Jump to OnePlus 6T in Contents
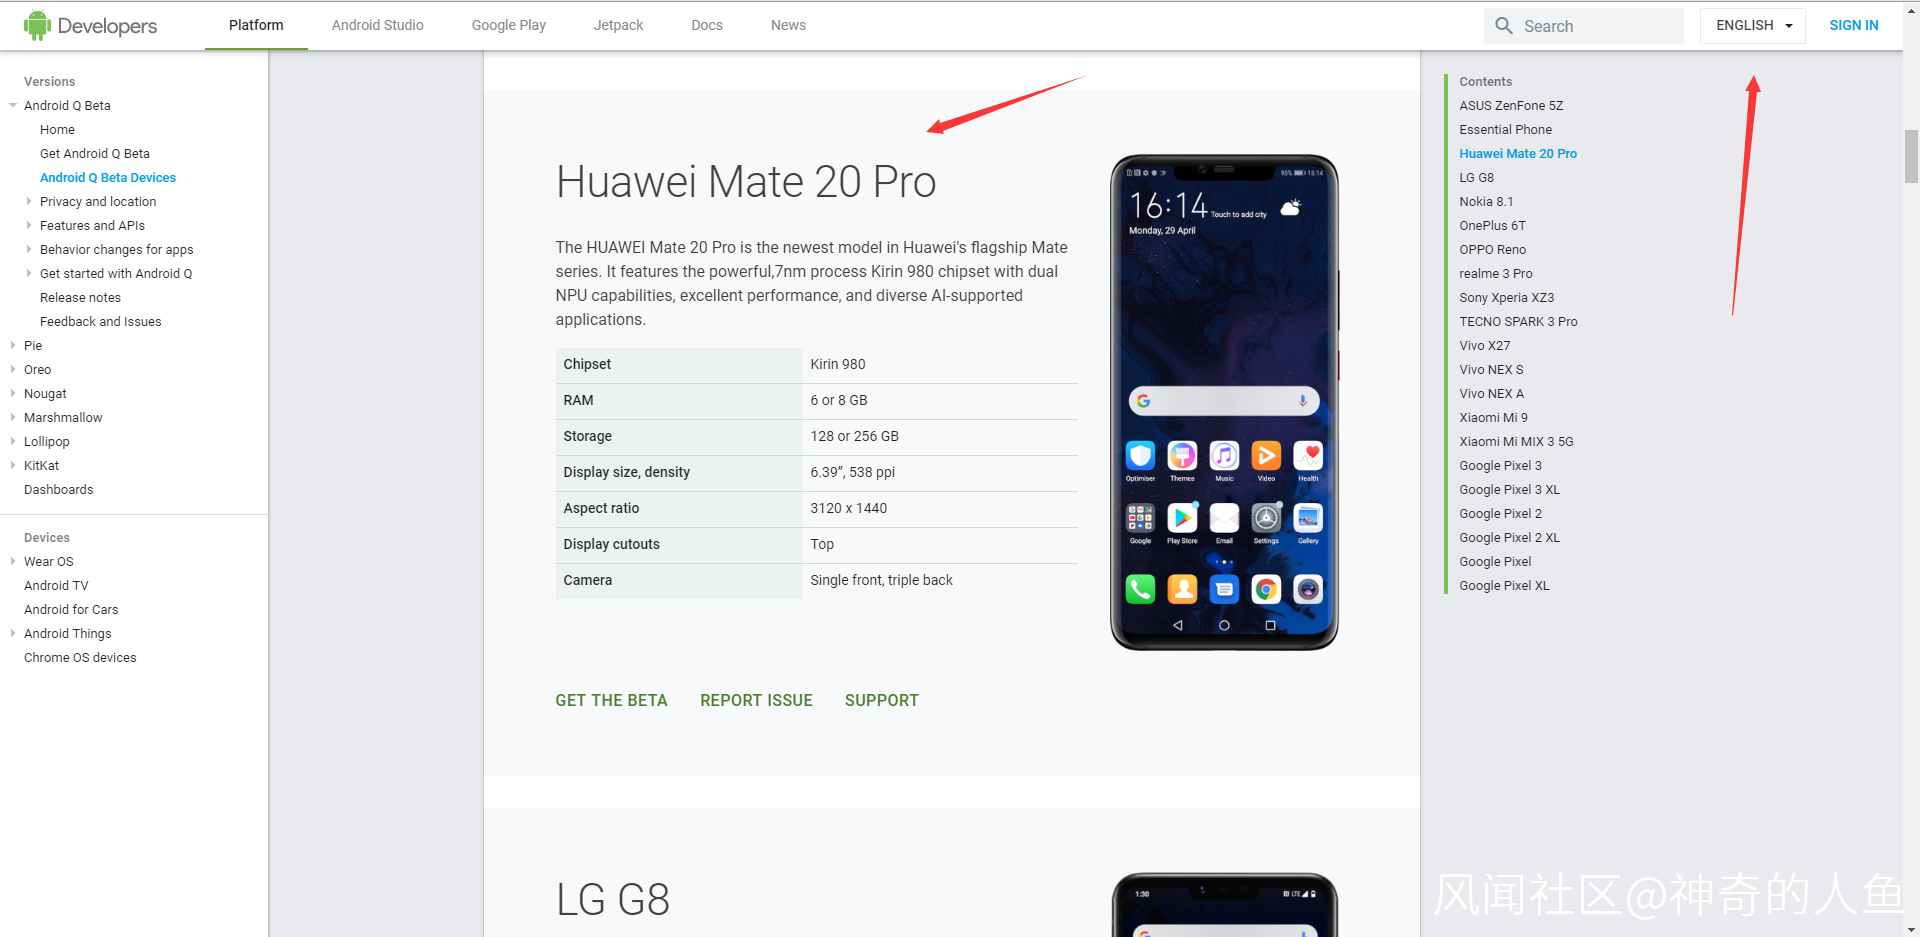The width and height of the screenshot is (1920, 937). 1492,225
